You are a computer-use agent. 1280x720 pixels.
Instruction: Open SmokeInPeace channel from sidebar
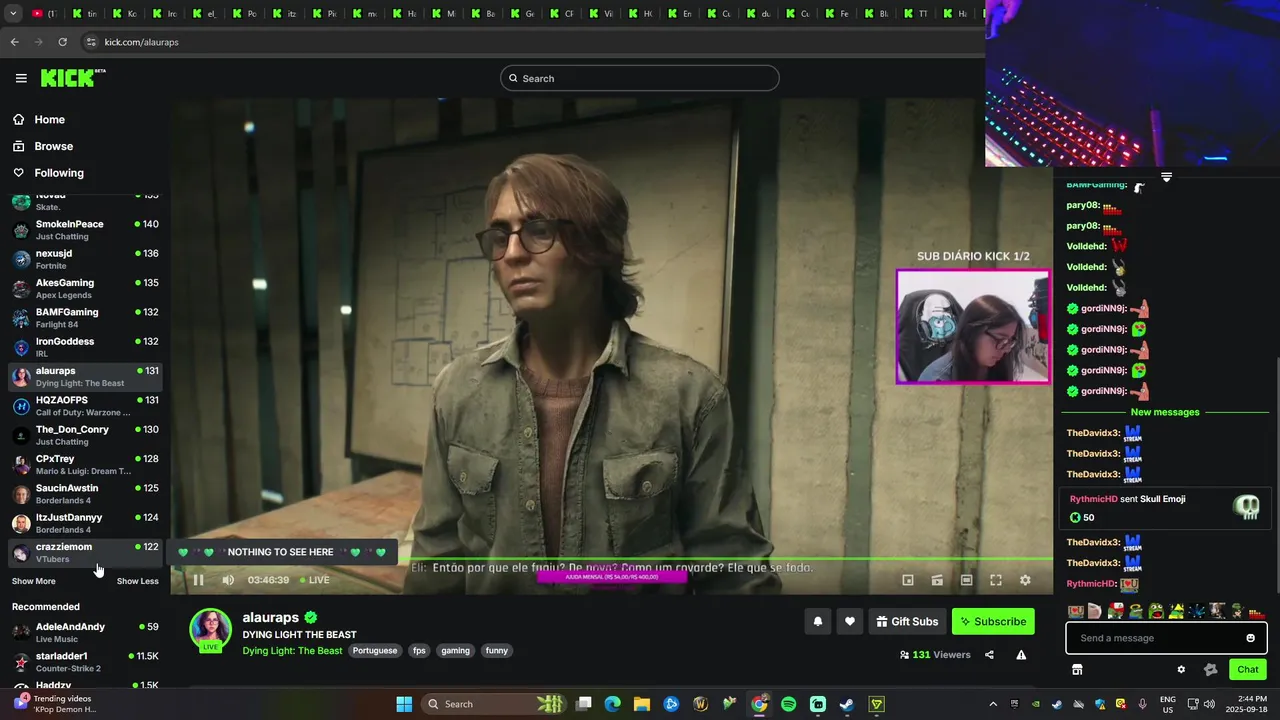pos(85,230)
